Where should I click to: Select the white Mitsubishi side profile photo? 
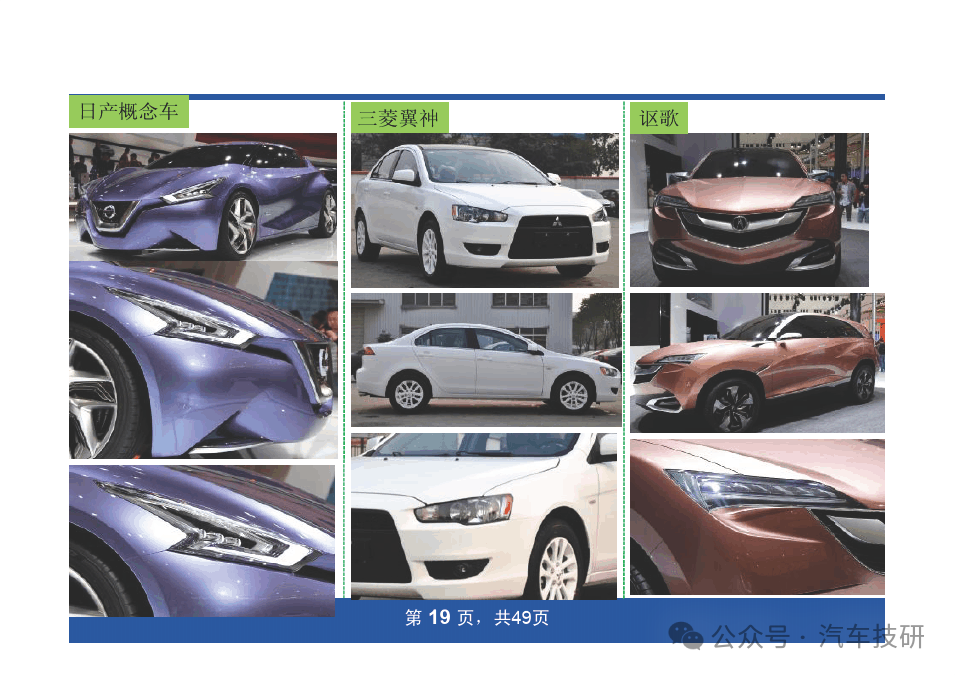[486, 359]
